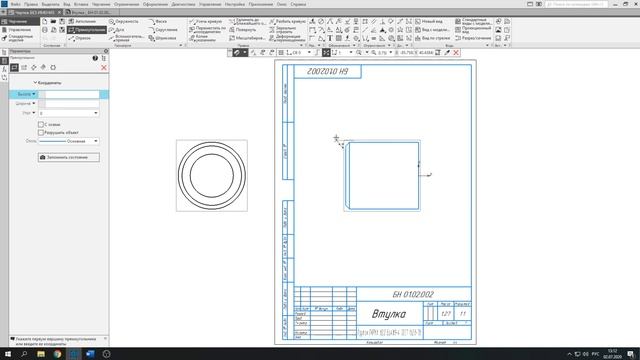Open the zoom scale dropdown arrow

click(x=391, y=53)
